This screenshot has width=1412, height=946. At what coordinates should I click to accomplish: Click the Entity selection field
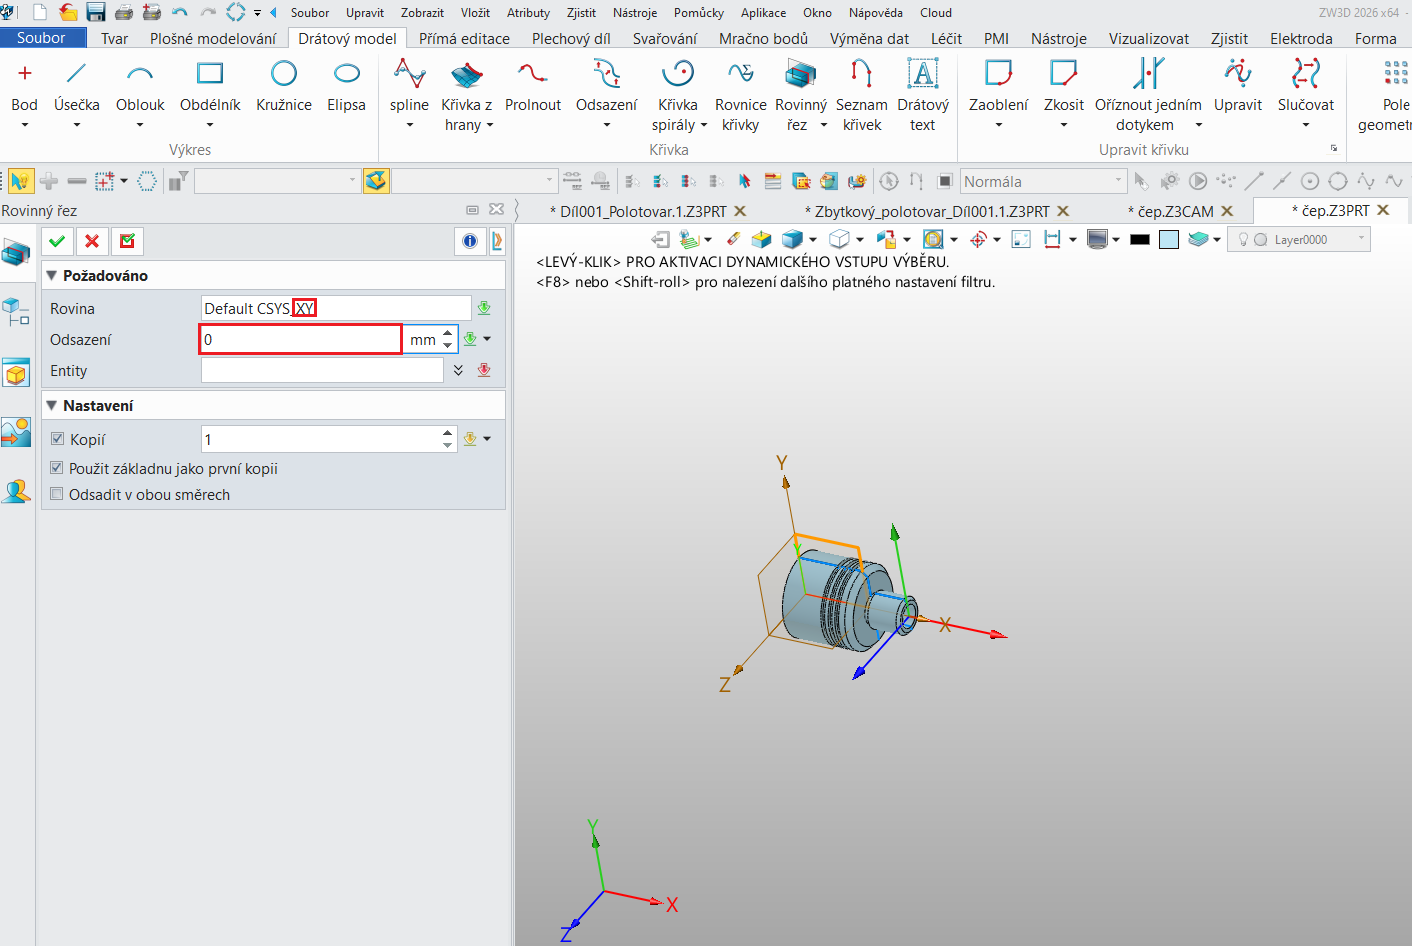tap(322, 370)
